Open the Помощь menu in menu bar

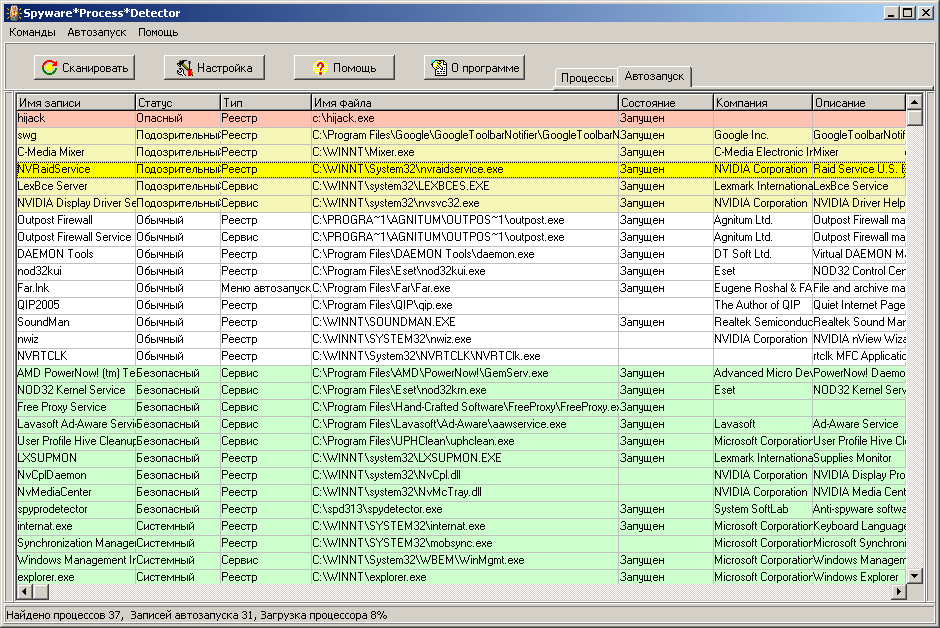[x=158, y=32]
